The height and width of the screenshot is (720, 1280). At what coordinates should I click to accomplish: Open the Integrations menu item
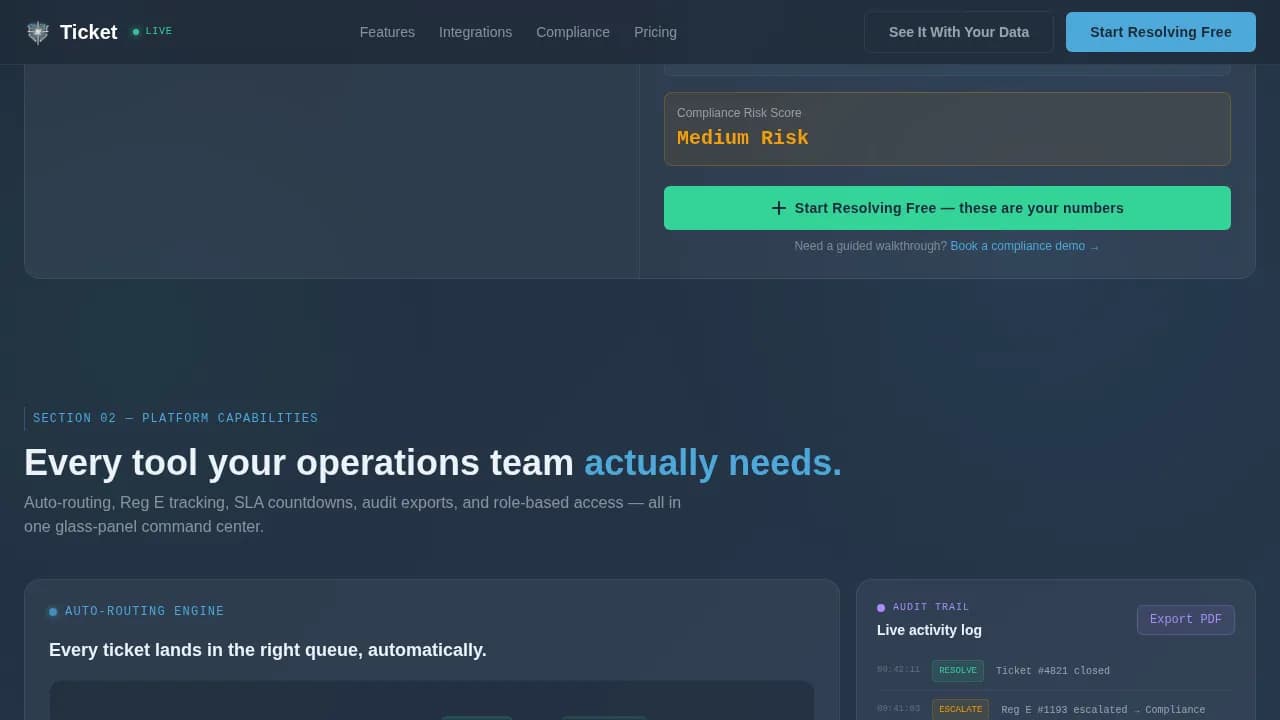[x=475, y=32]
